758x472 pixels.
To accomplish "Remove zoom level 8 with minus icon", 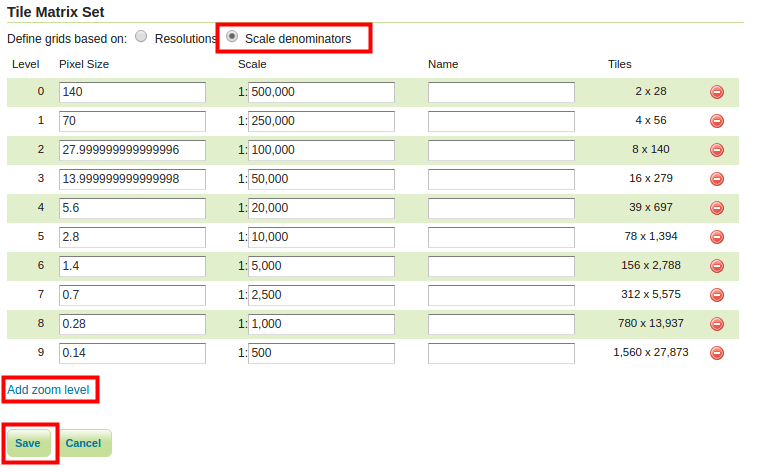I will [717, 324].
